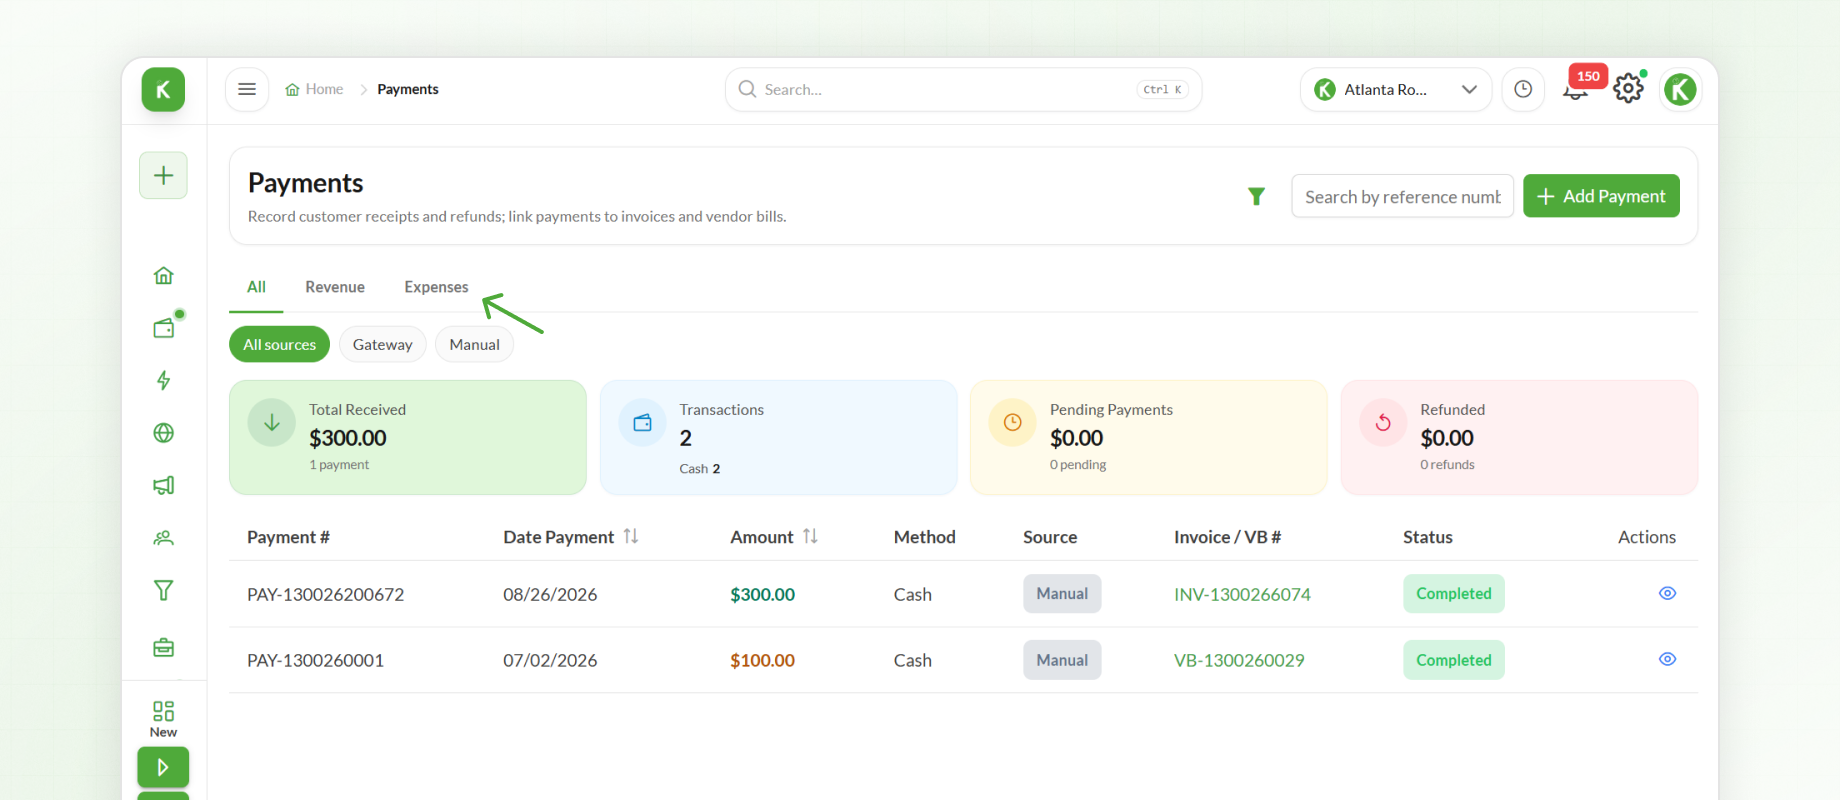Click the green K logo in sidebar
1840x800 pixels.
(x=163, y=90)
